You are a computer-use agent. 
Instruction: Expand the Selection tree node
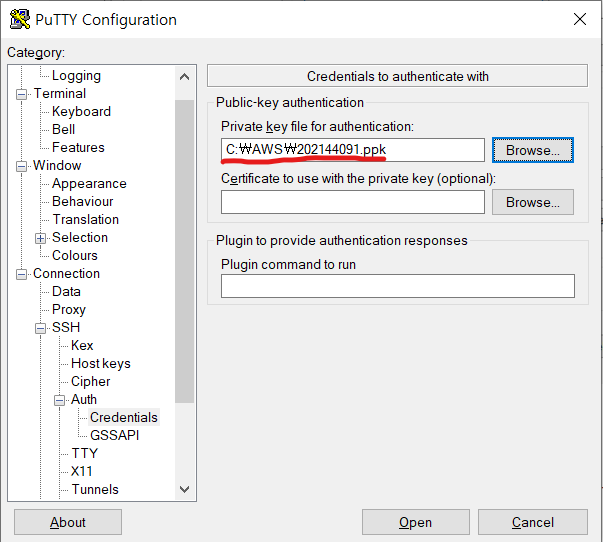point(40,238)
